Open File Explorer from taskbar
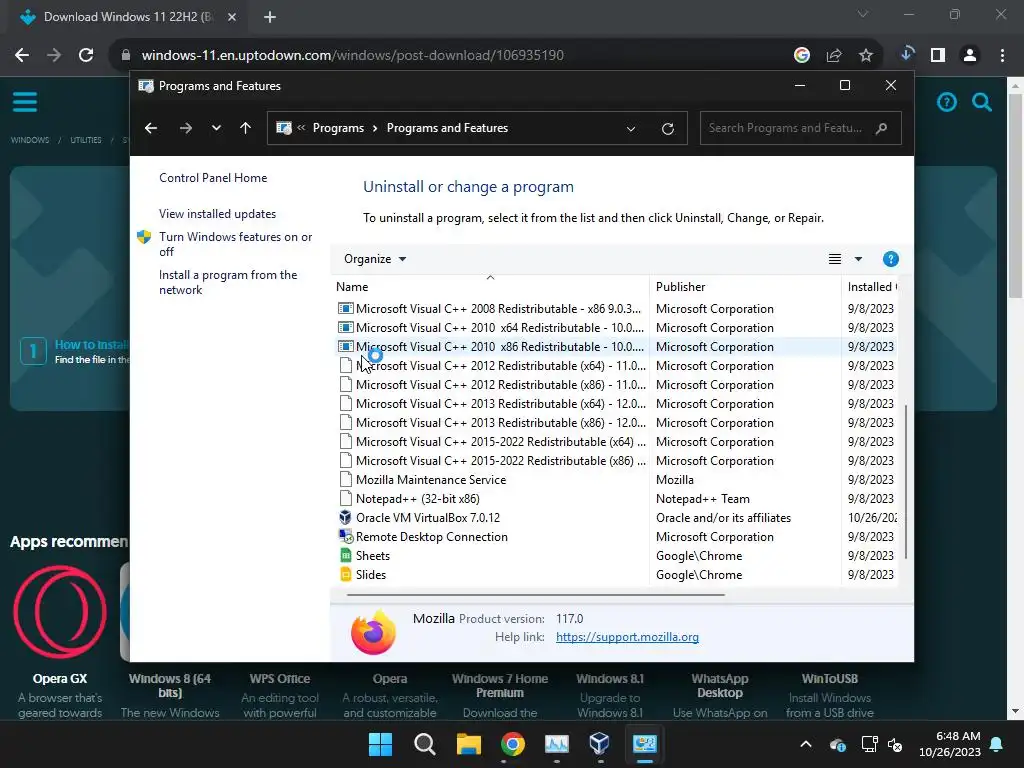 [468, 744]
